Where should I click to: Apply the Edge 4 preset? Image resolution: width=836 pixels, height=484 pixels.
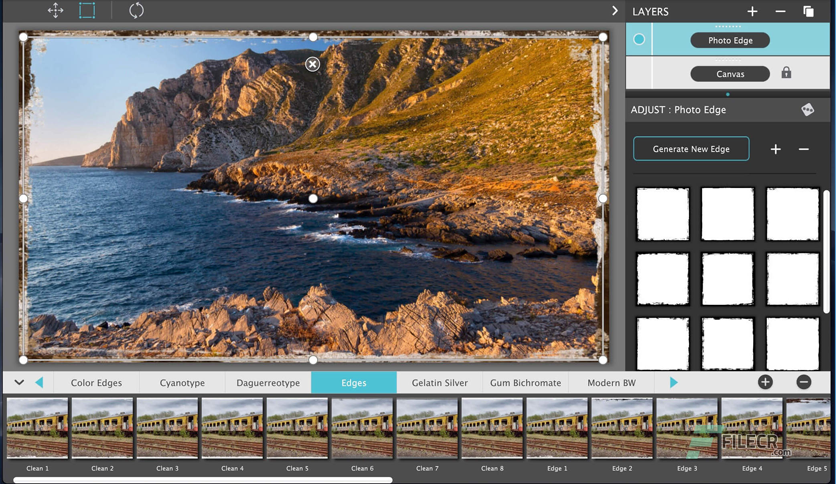(753, 429)
